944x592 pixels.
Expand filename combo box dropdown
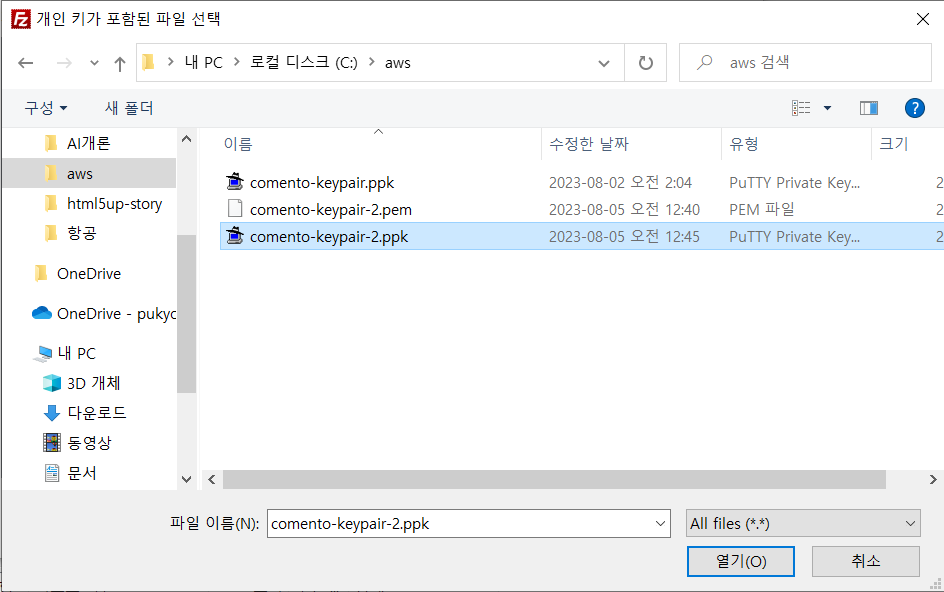point(660,524)
